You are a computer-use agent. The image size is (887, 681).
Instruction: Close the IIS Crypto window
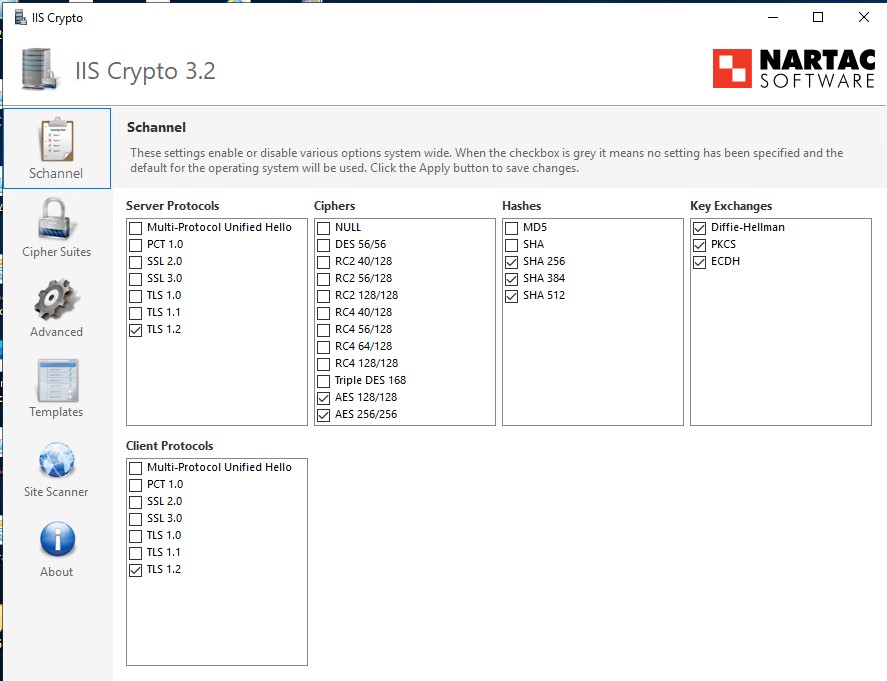click(863, 18)
